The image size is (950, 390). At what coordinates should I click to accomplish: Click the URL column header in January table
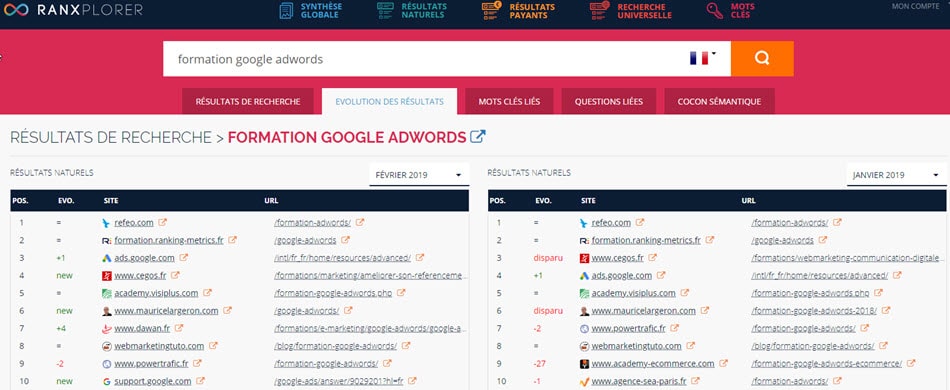click(x=748, y=200)
